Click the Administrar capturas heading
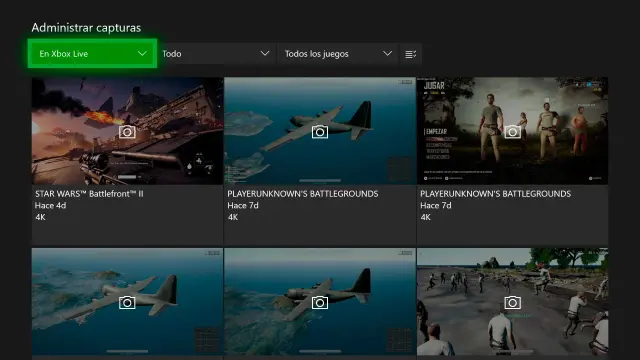The height and width of the screenshot is (360, 640). (86, 28)
